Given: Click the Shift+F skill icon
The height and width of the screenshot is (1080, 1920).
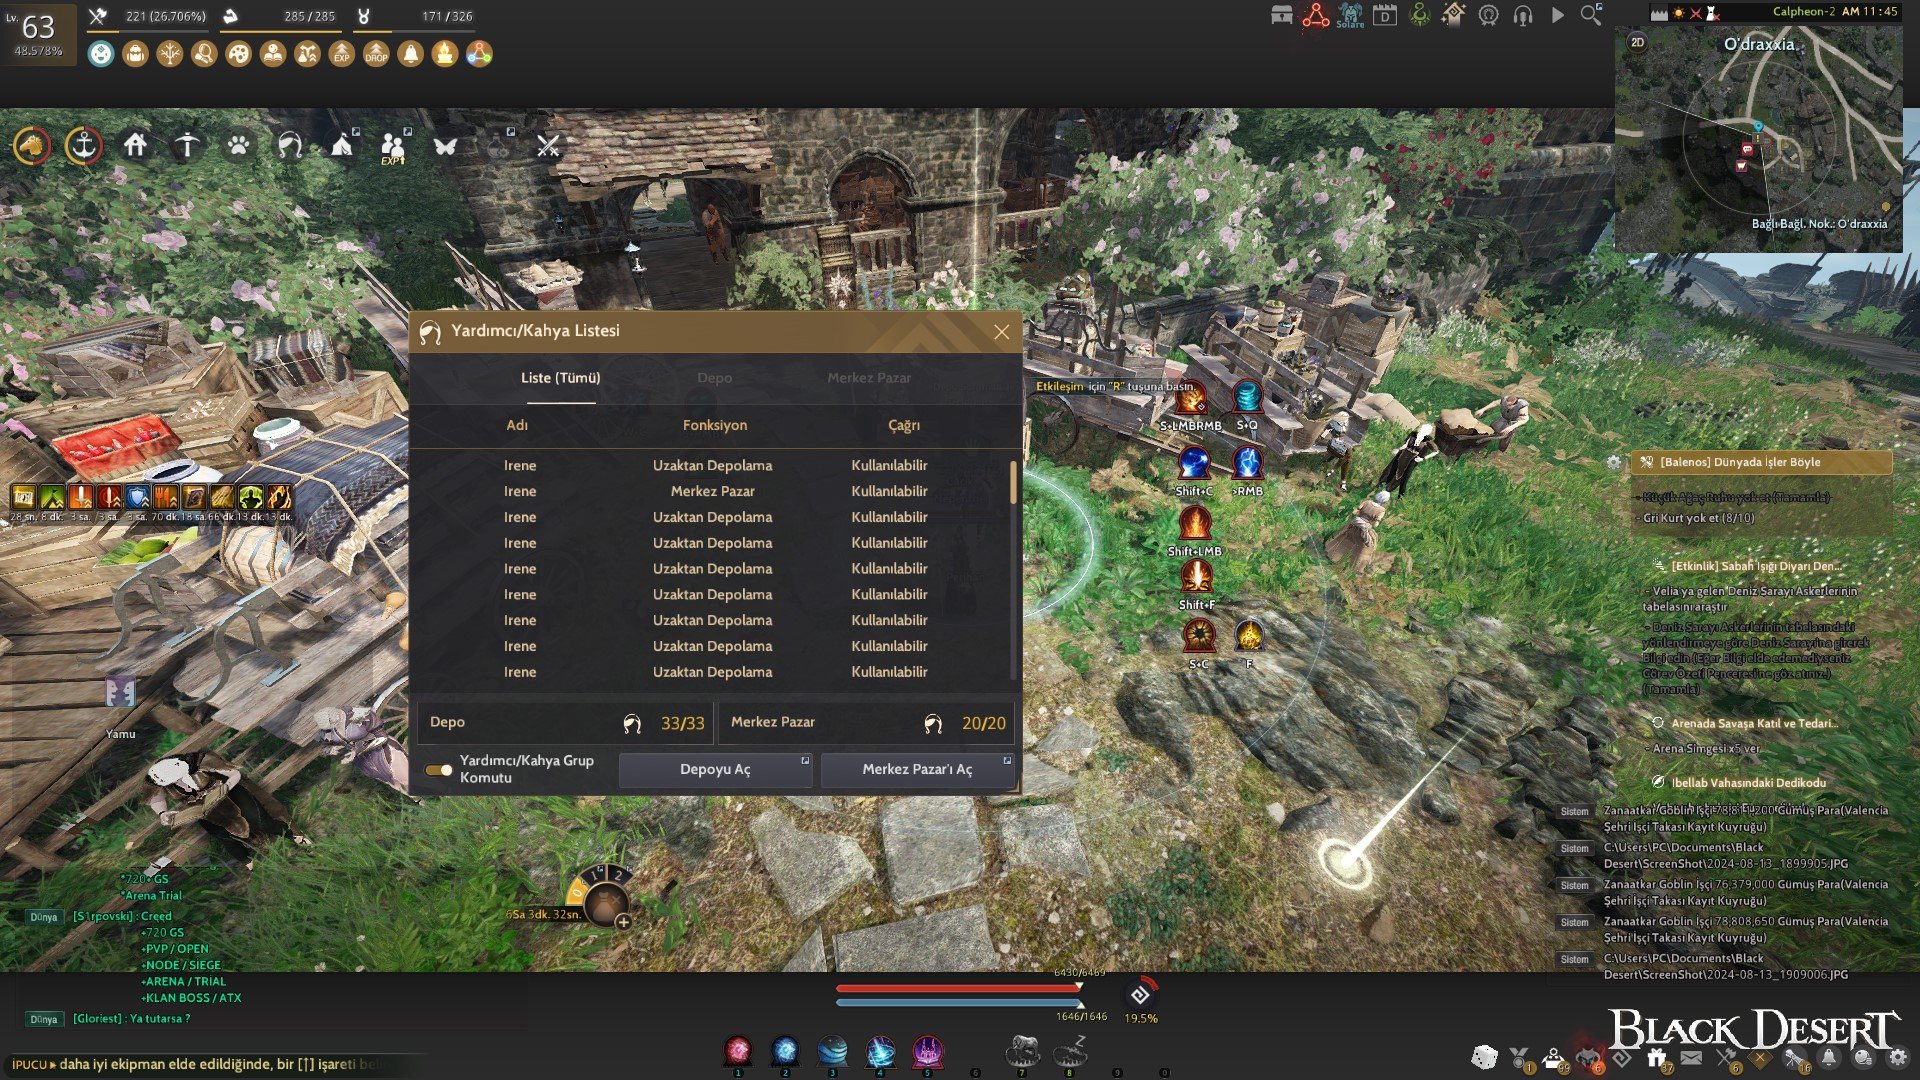Looking at the screenshot, I should (x=1196, y=578).
